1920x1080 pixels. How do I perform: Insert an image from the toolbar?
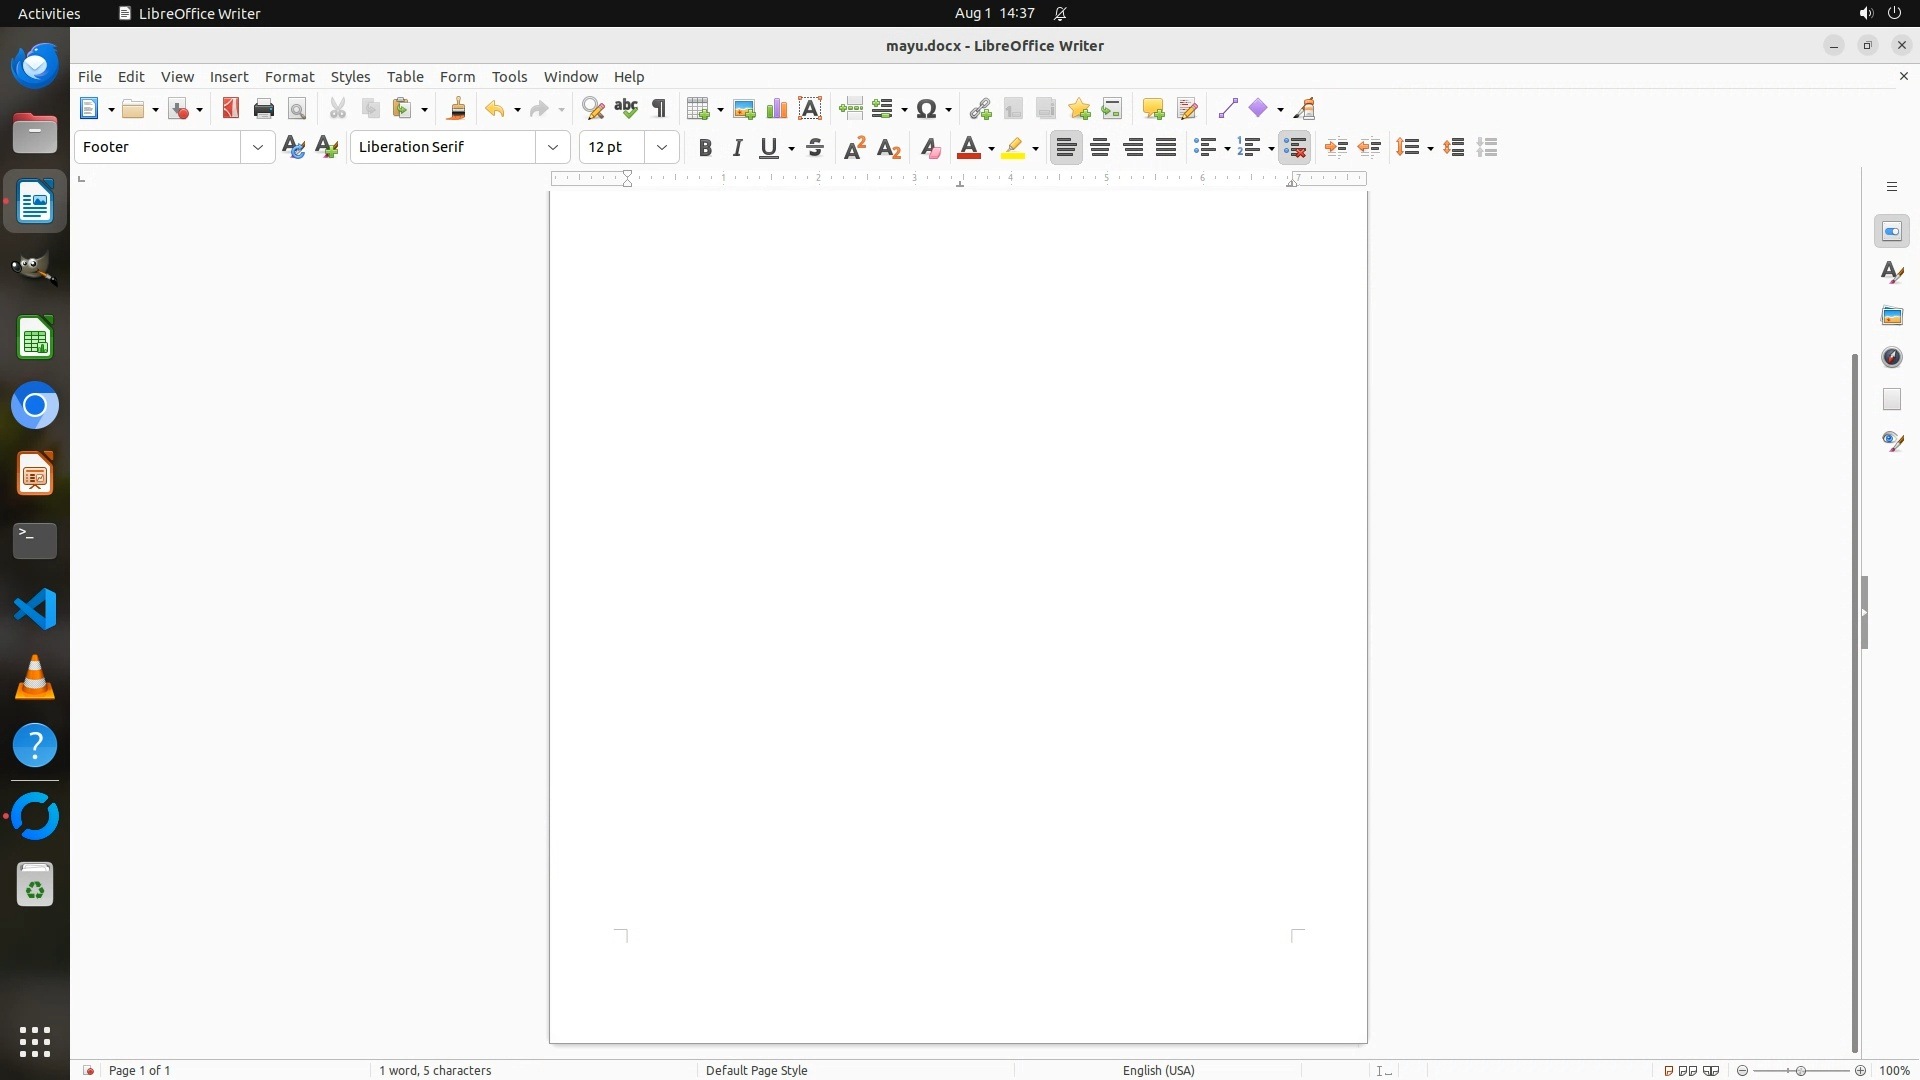744,109
